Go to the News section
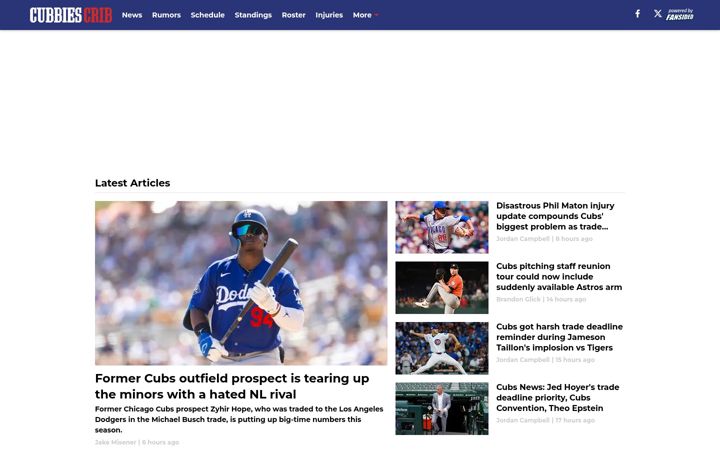 click(132, 15)
